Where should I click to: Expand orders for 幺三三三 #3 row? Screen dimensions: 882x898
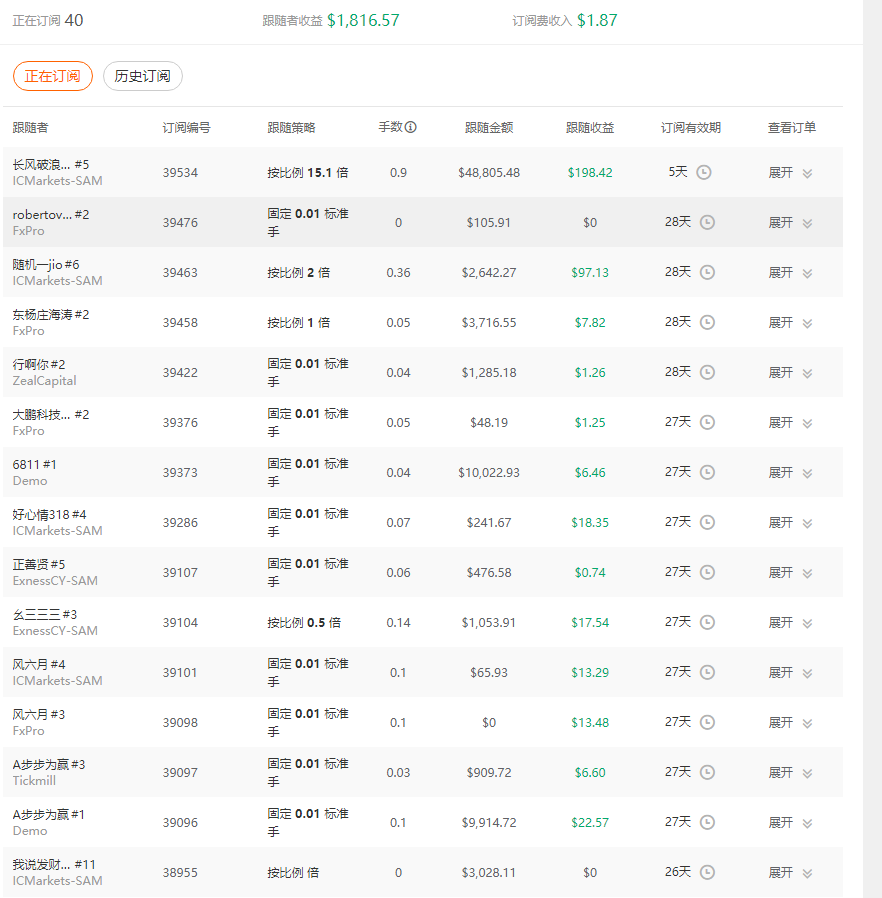[790, 623]
